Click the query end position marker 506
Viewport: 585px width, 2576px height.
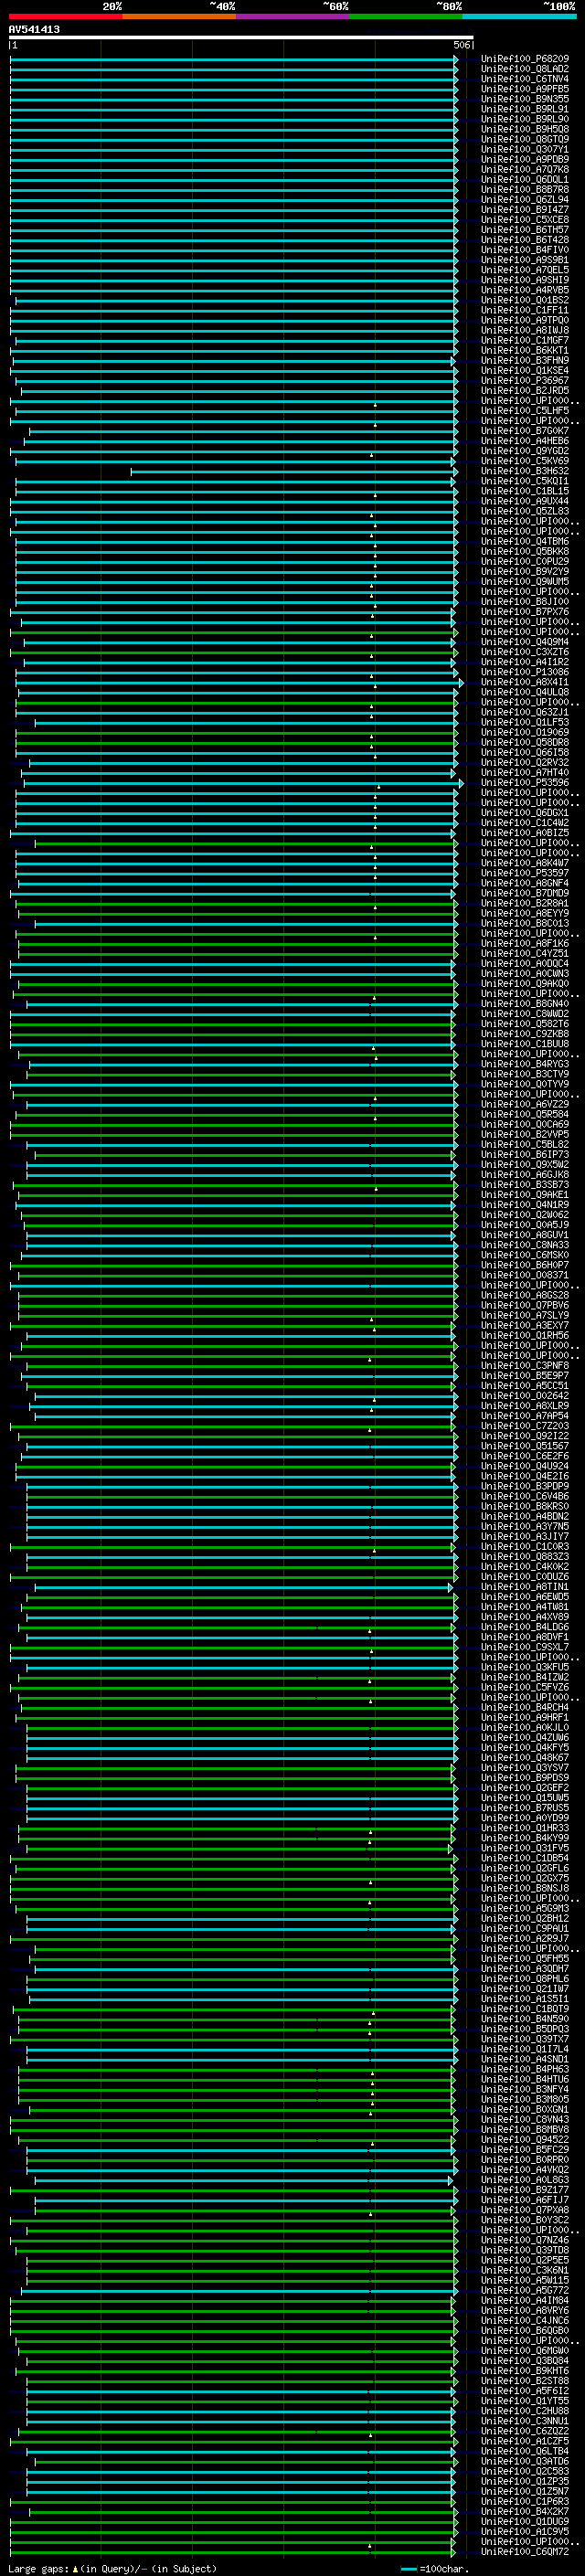click(x=462, y=45)
